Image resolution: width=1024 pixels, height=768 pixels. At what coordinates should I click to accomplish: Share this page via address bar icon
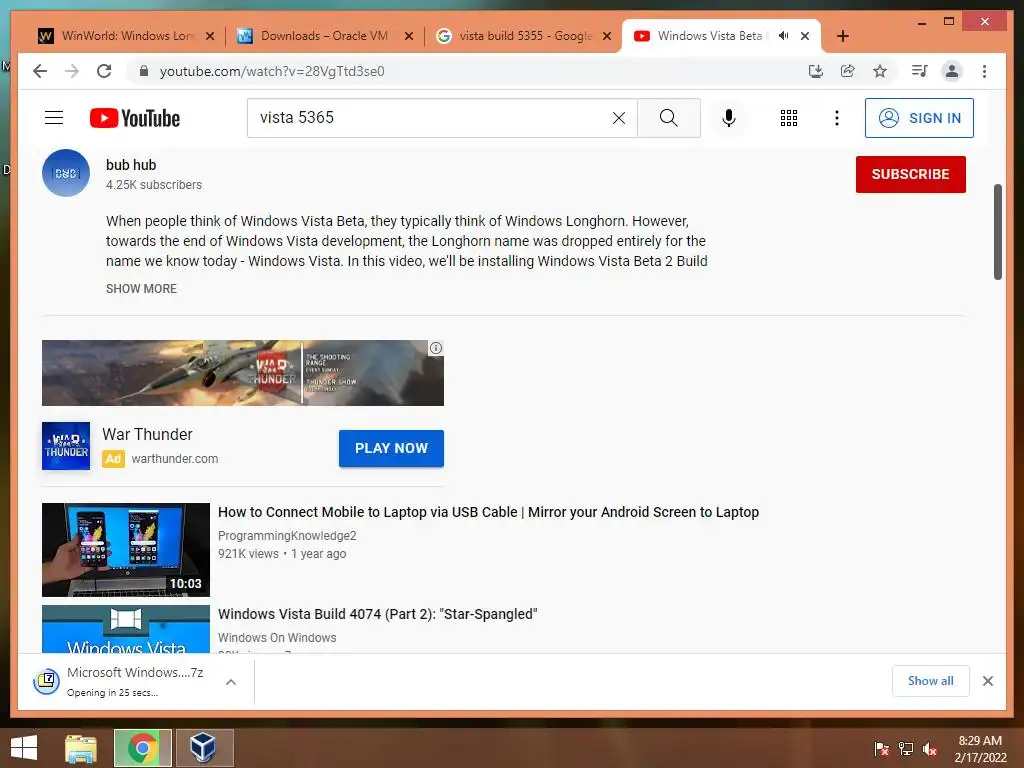[x=848, y=71]
